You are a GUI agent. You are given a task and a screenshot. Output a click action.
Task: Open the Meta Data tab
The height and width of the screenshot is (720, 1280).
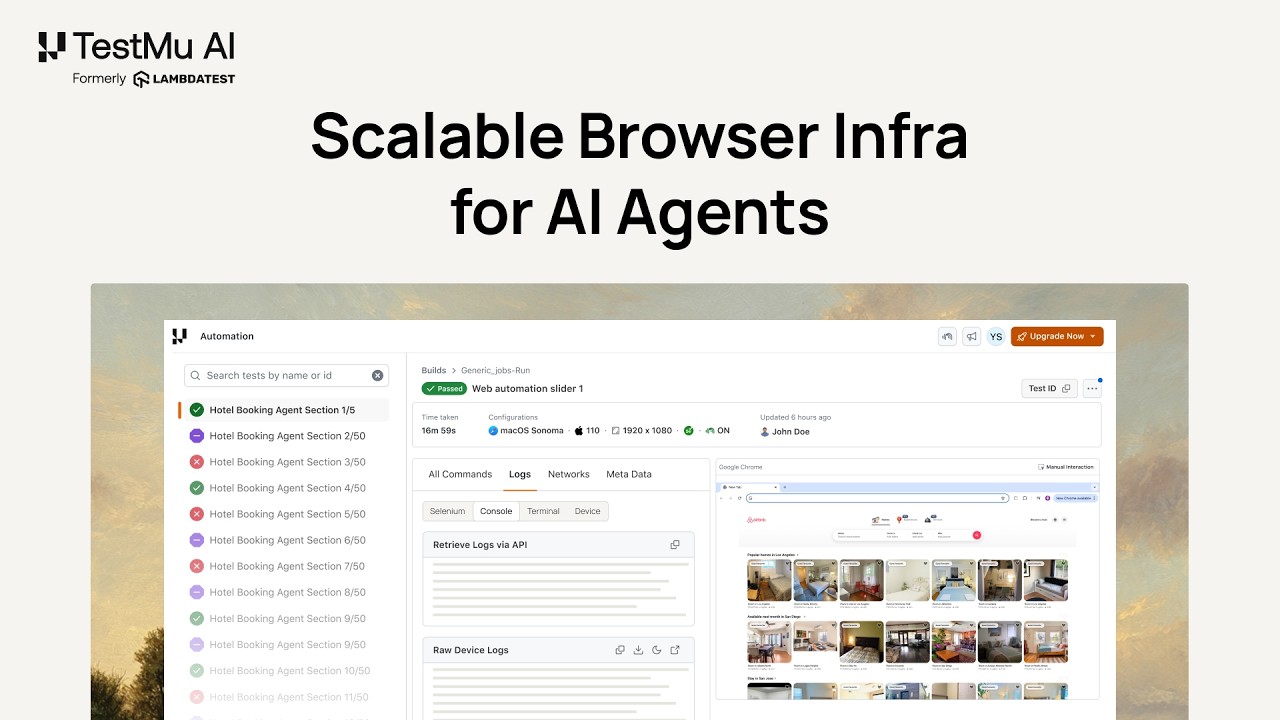629,474
